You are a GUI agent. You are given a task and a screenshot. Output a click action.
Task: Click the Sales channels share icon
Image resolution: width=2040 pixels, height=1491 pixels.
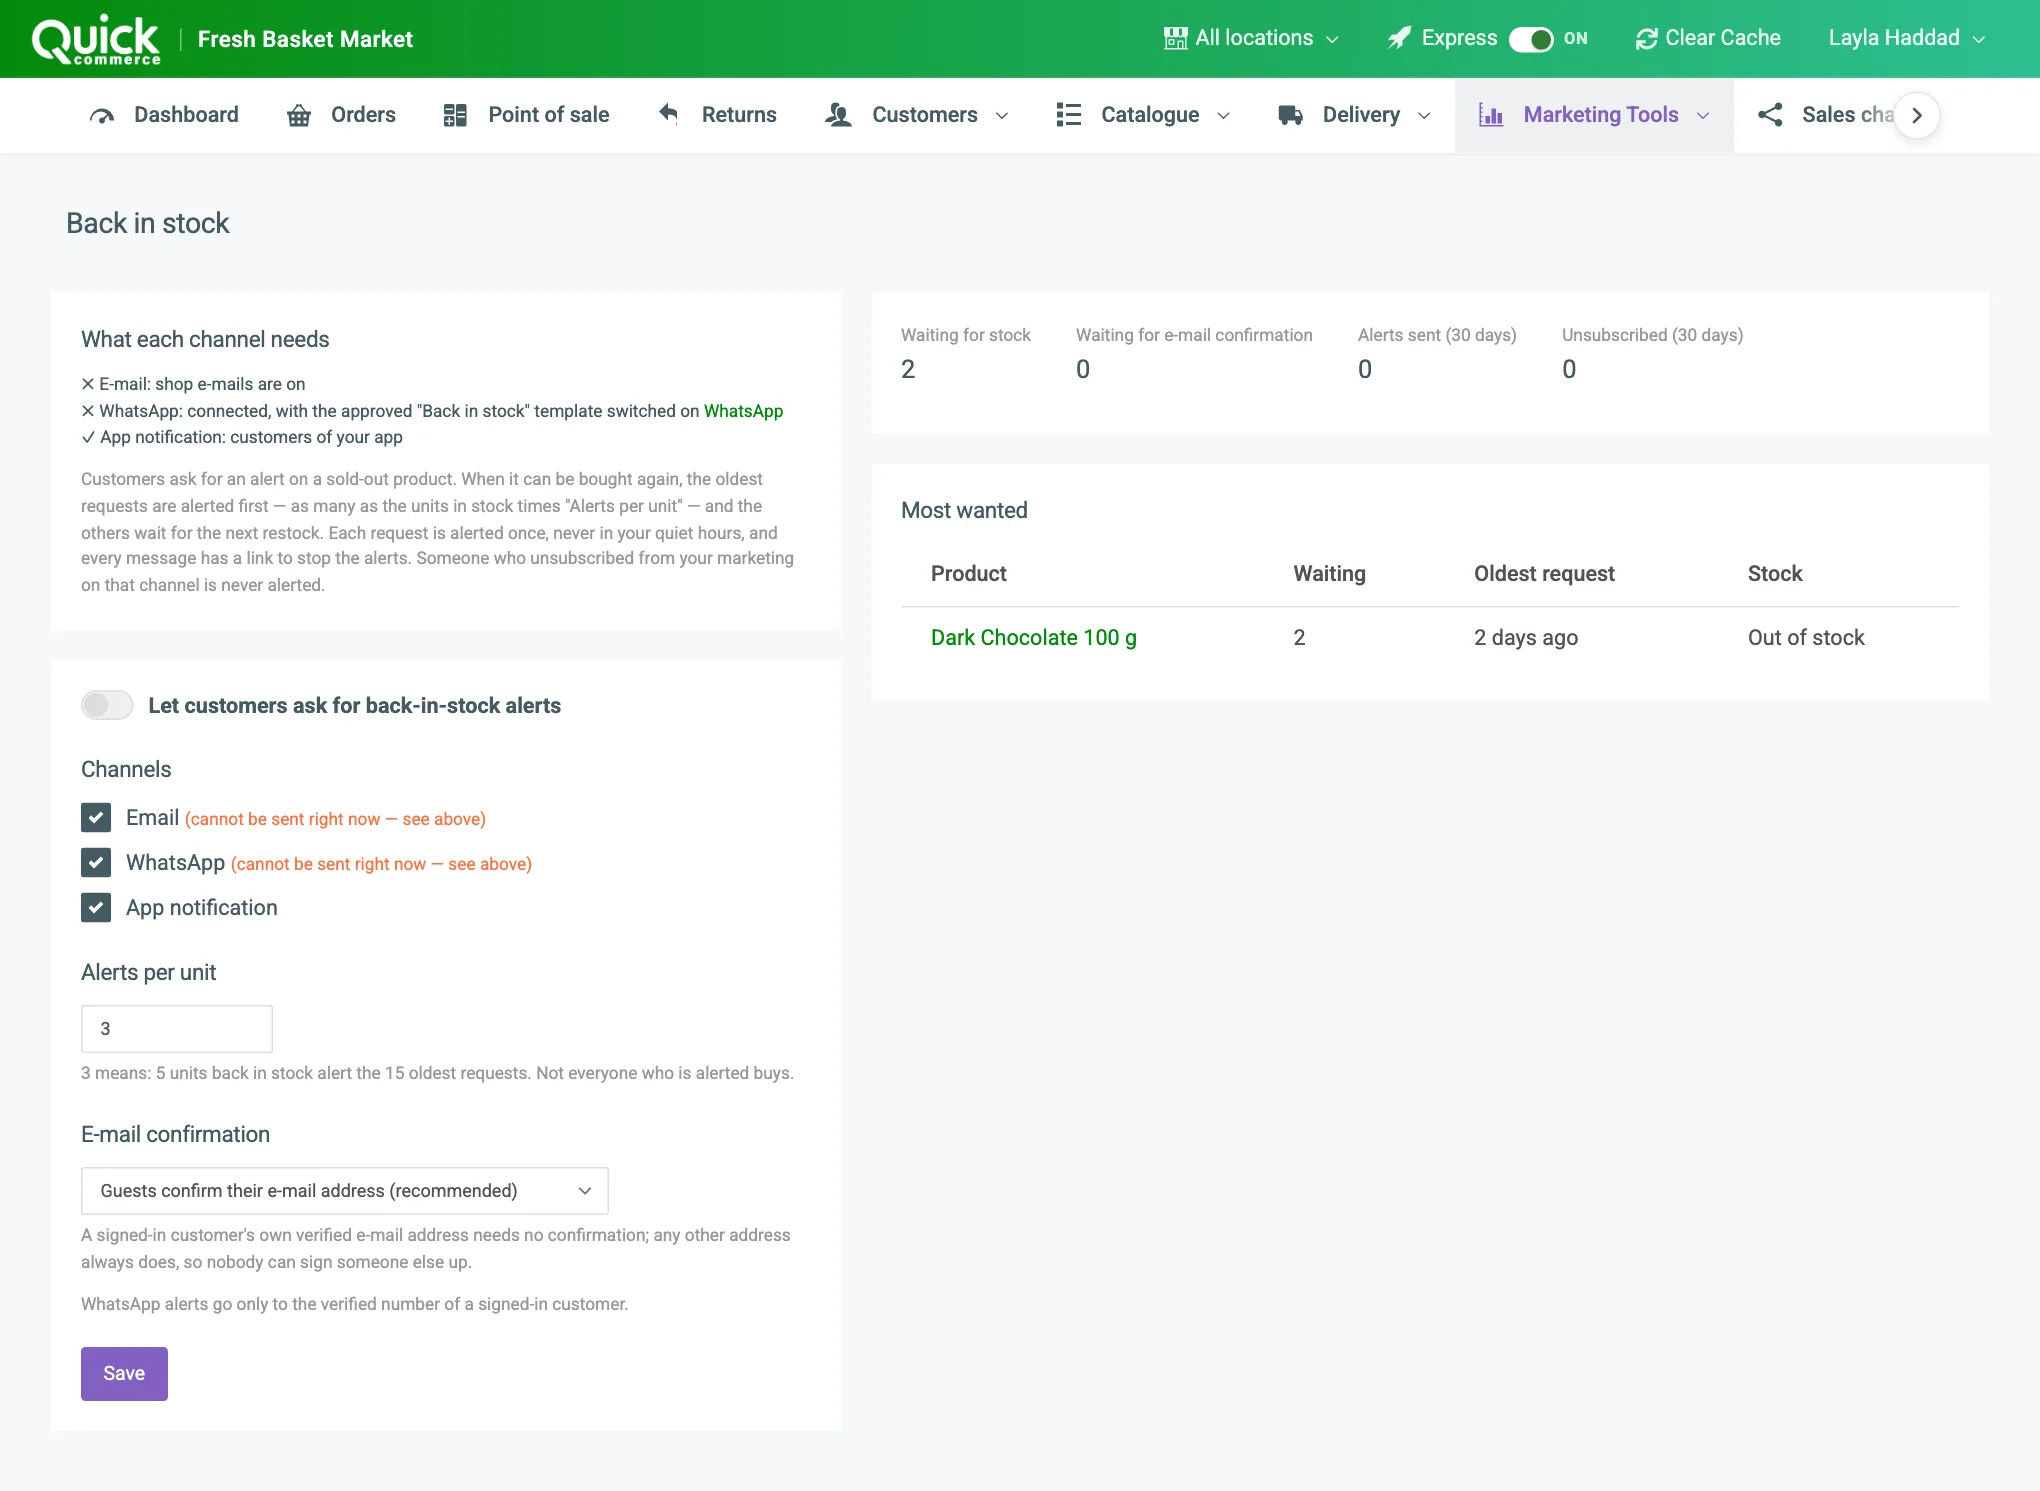1770,115
